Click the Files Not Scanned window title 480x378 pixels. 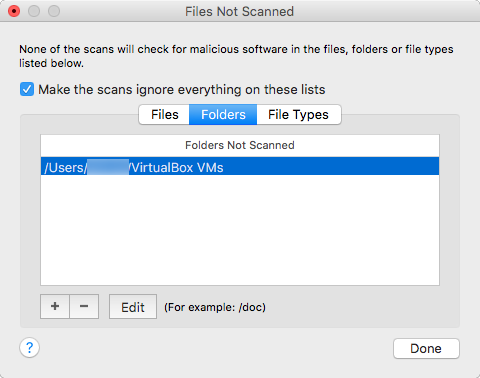click(239, 12)
